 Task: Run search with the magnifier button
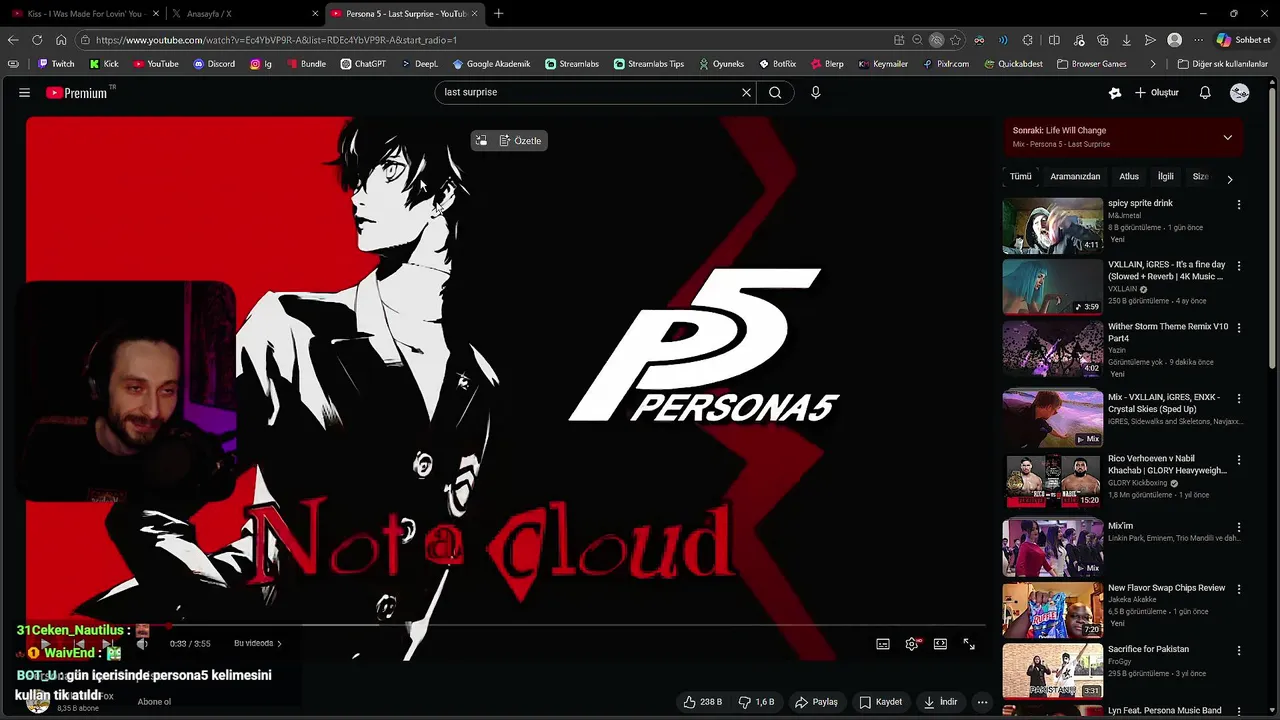click(775, 92)
